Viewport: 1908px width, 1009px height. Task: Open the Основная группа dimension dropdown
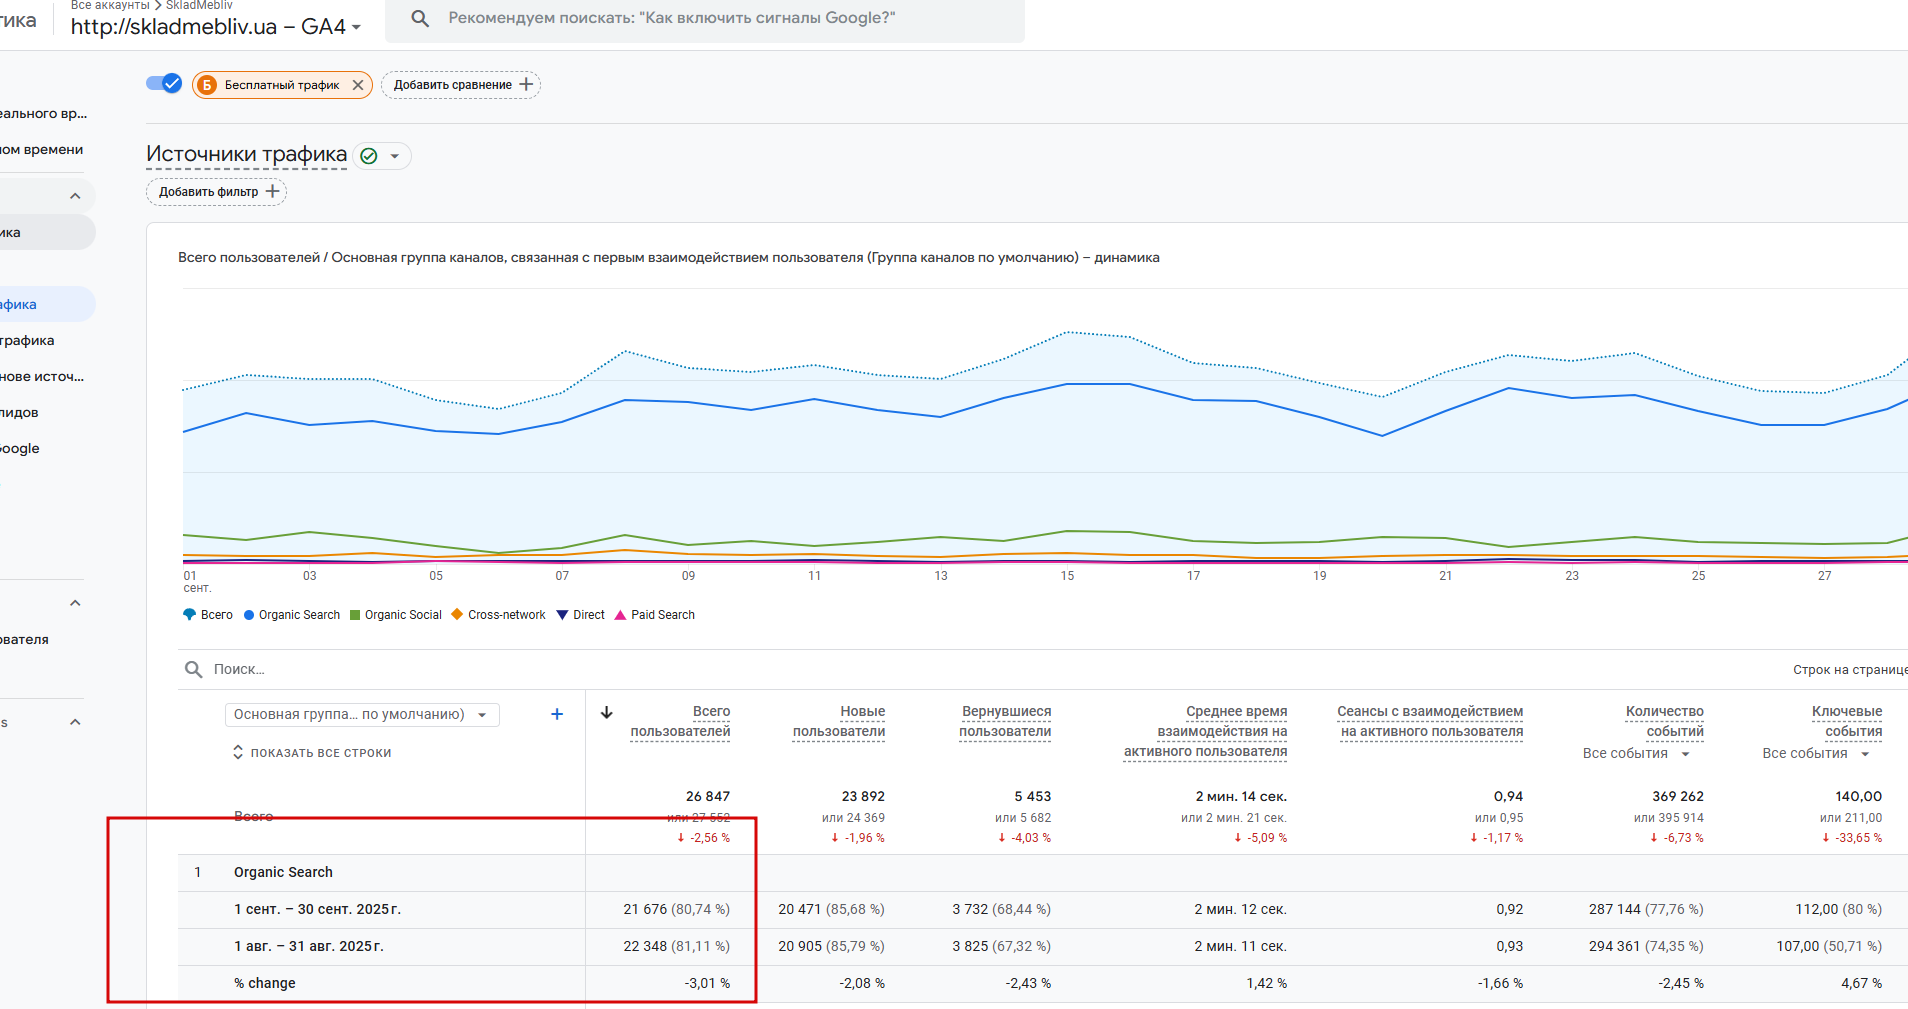coord(361,715)
